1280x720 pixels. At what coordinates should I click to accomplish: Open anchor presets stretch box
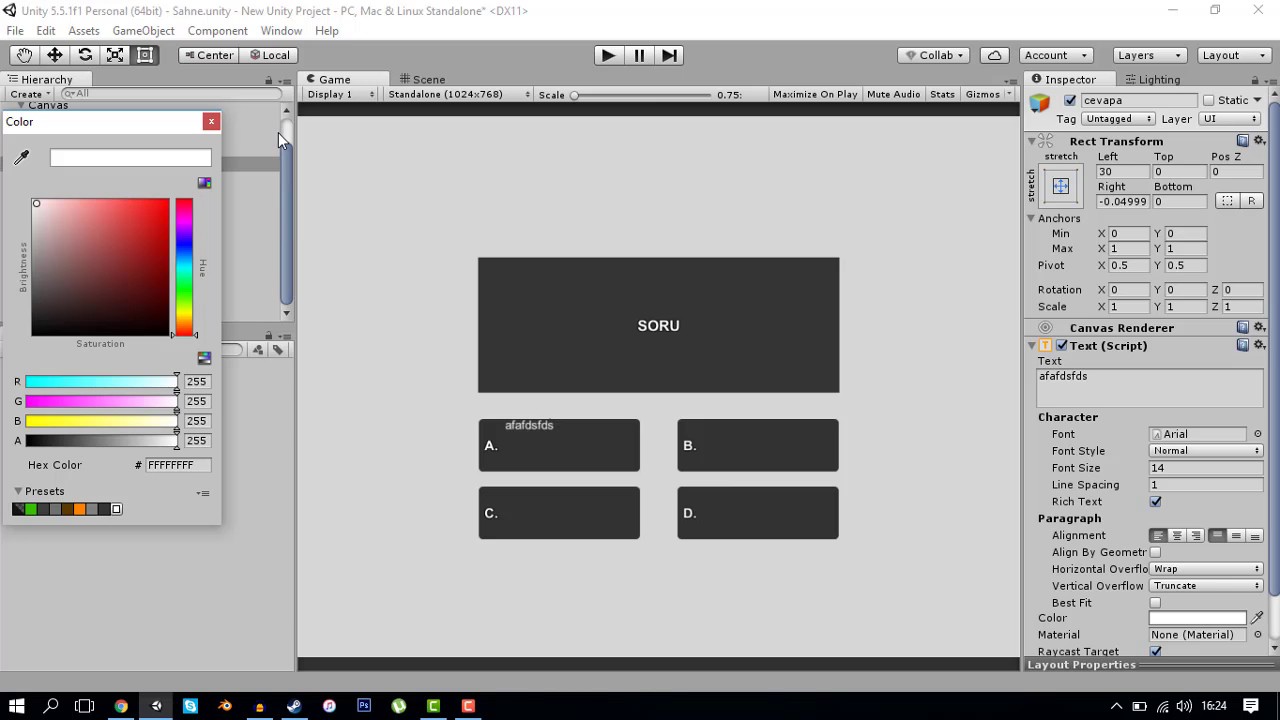click(x=1061, y=186)
